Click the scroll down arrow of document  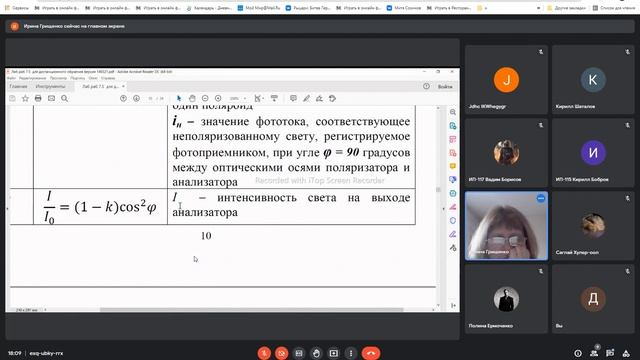(438, 305)
